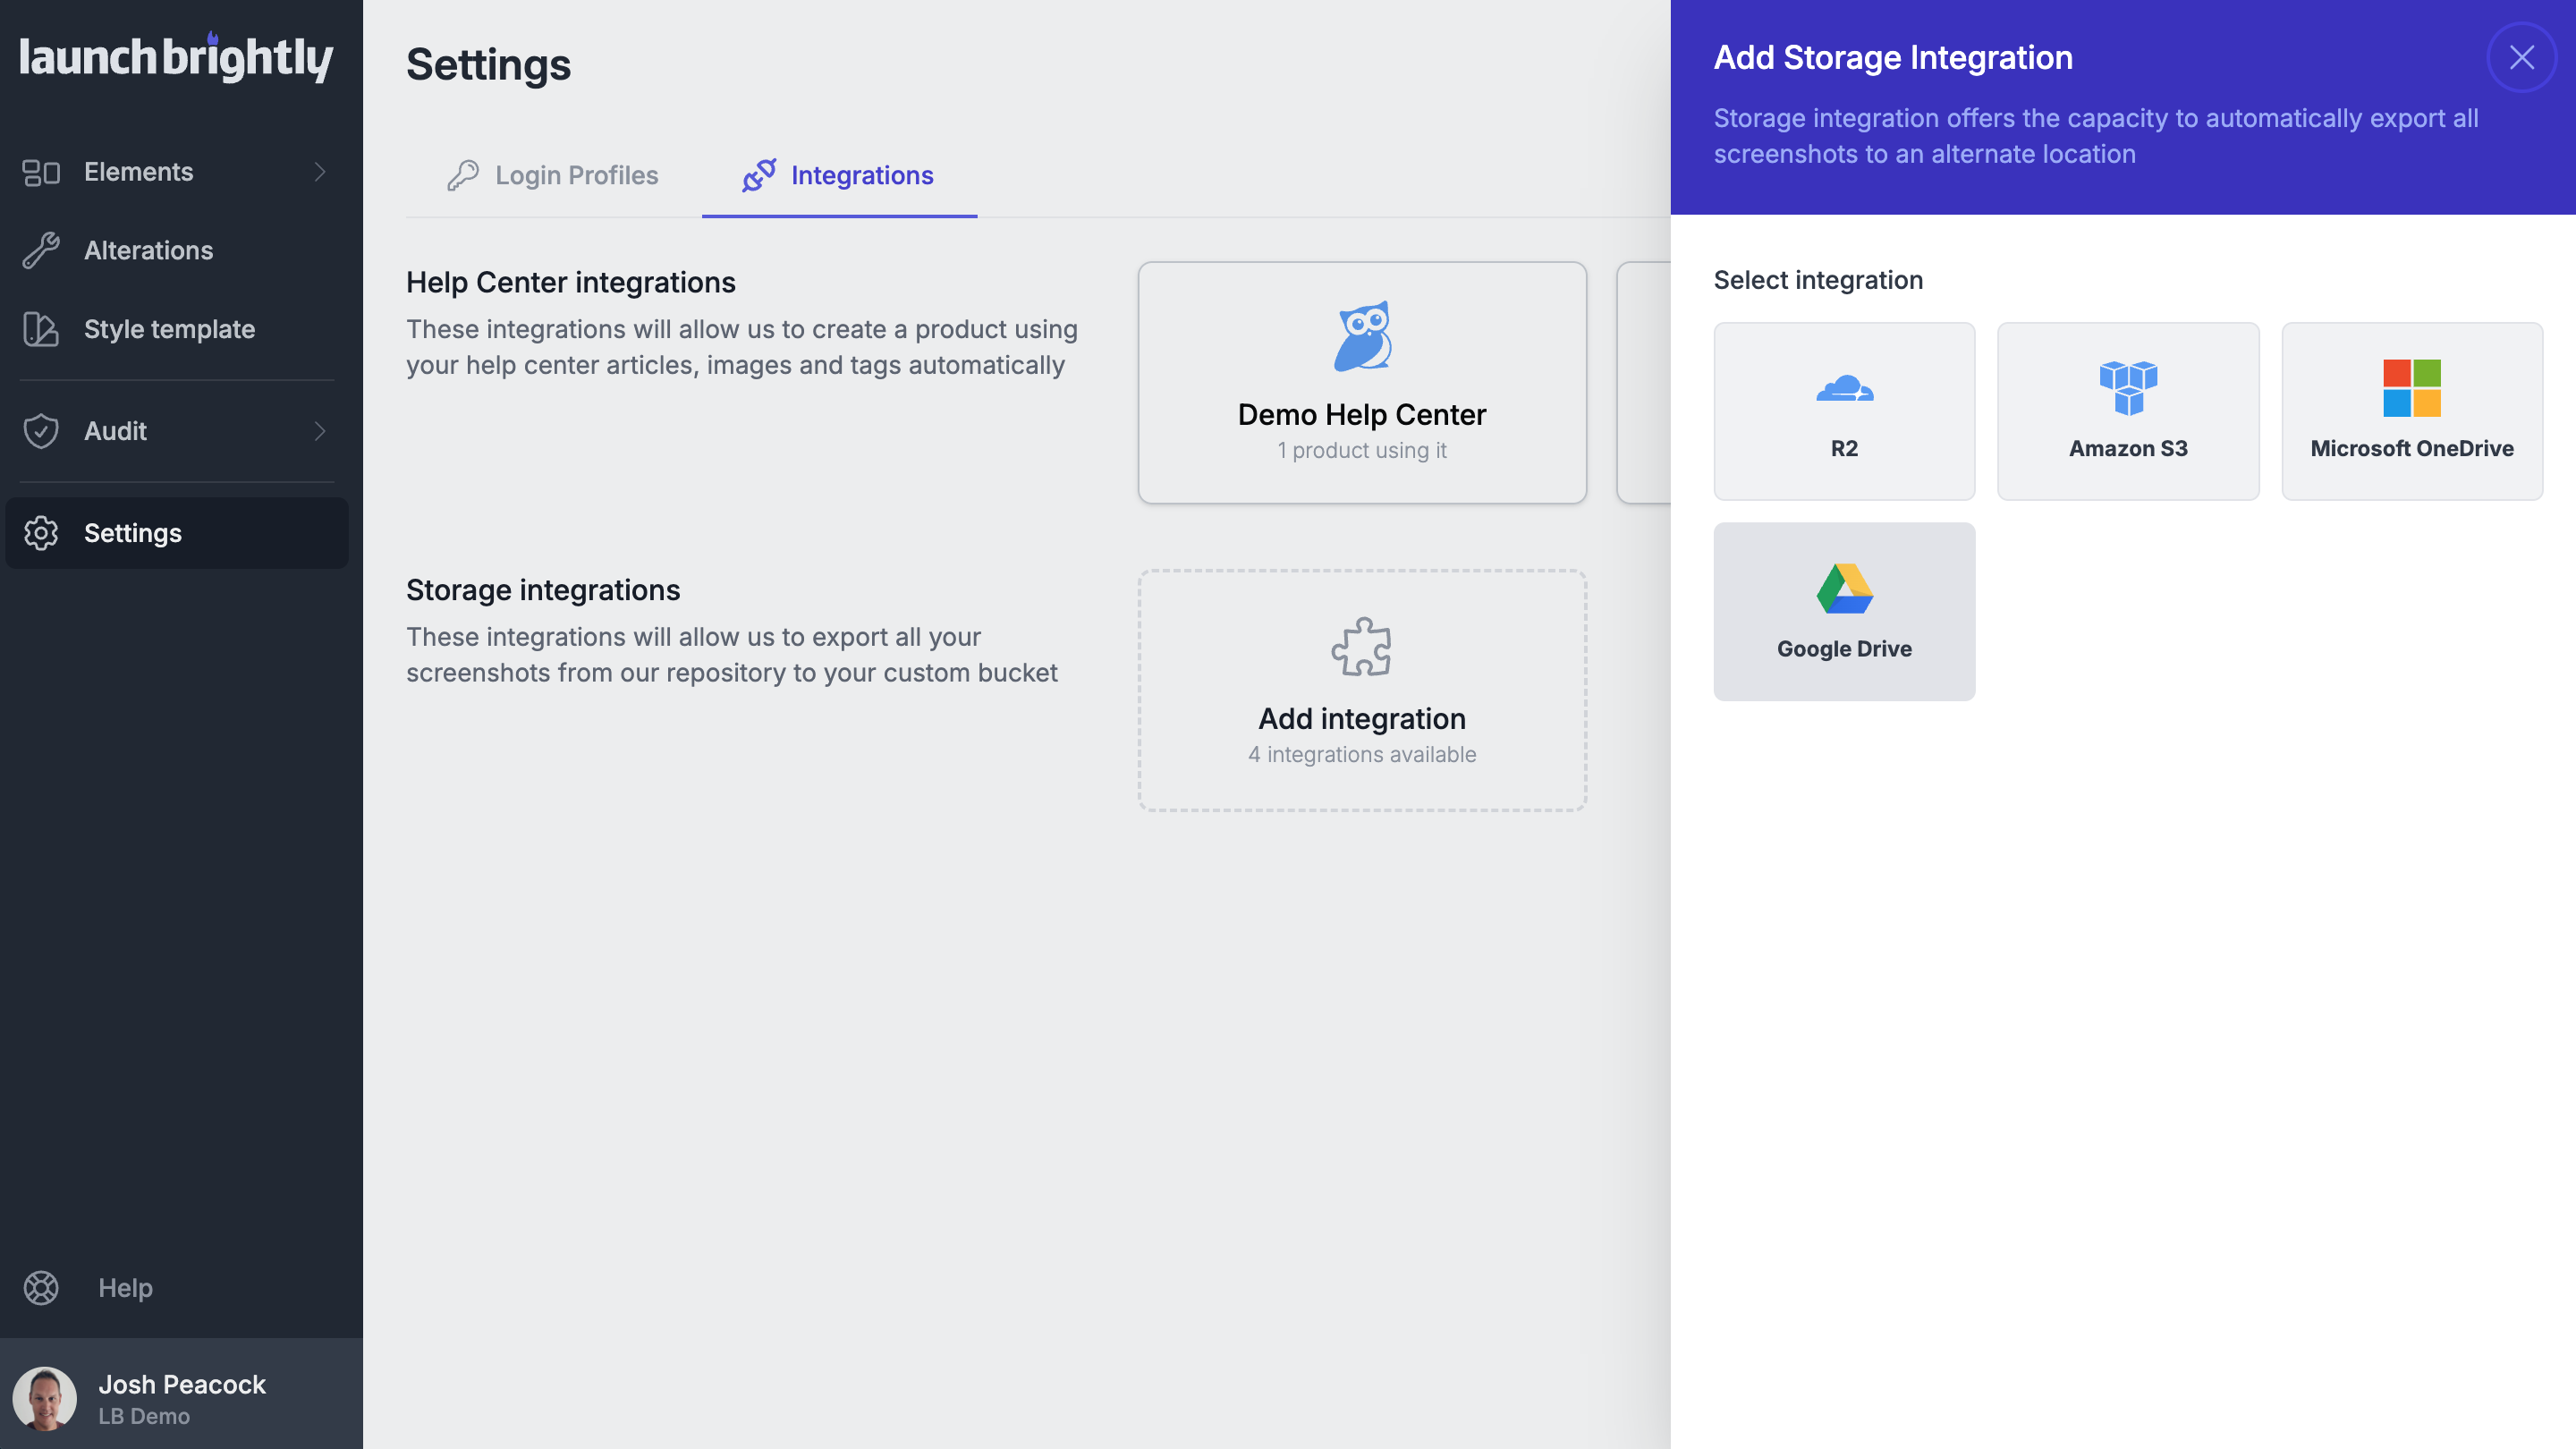Click the Add integration text label
2576x1449 pixels.
(x=1361, y=718)
